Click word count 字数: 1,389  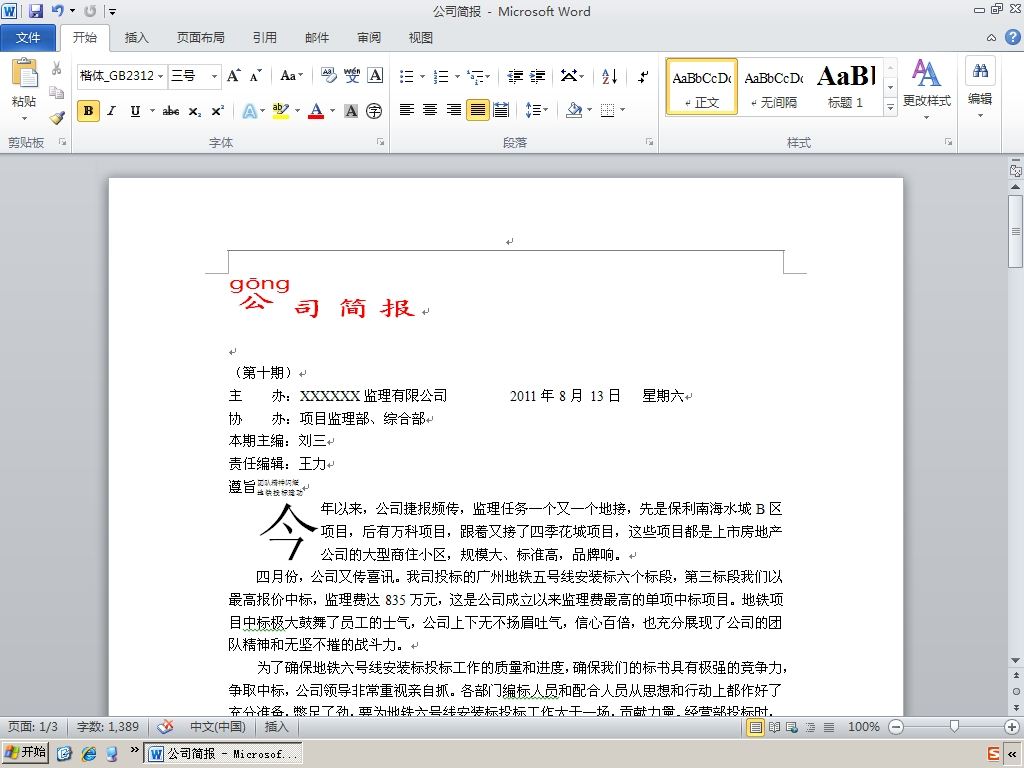(x=108, y=727)
